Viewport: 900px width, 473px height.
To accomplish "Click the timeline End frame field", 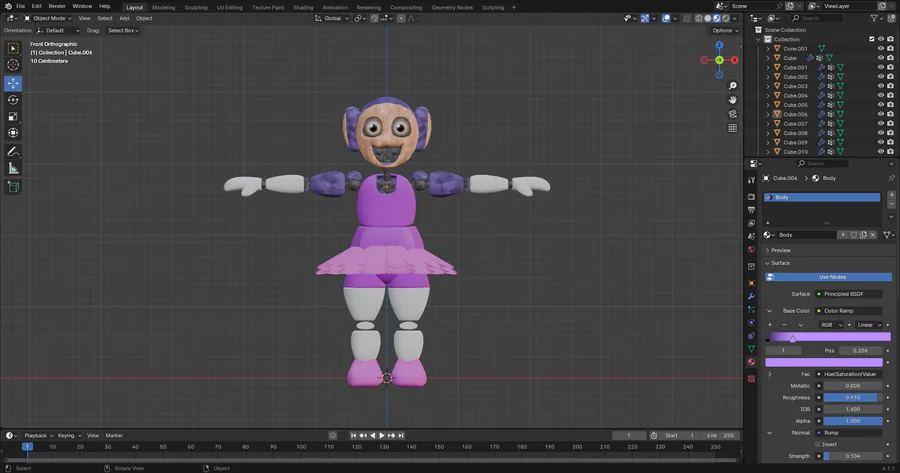I will (x=721, y=436).
